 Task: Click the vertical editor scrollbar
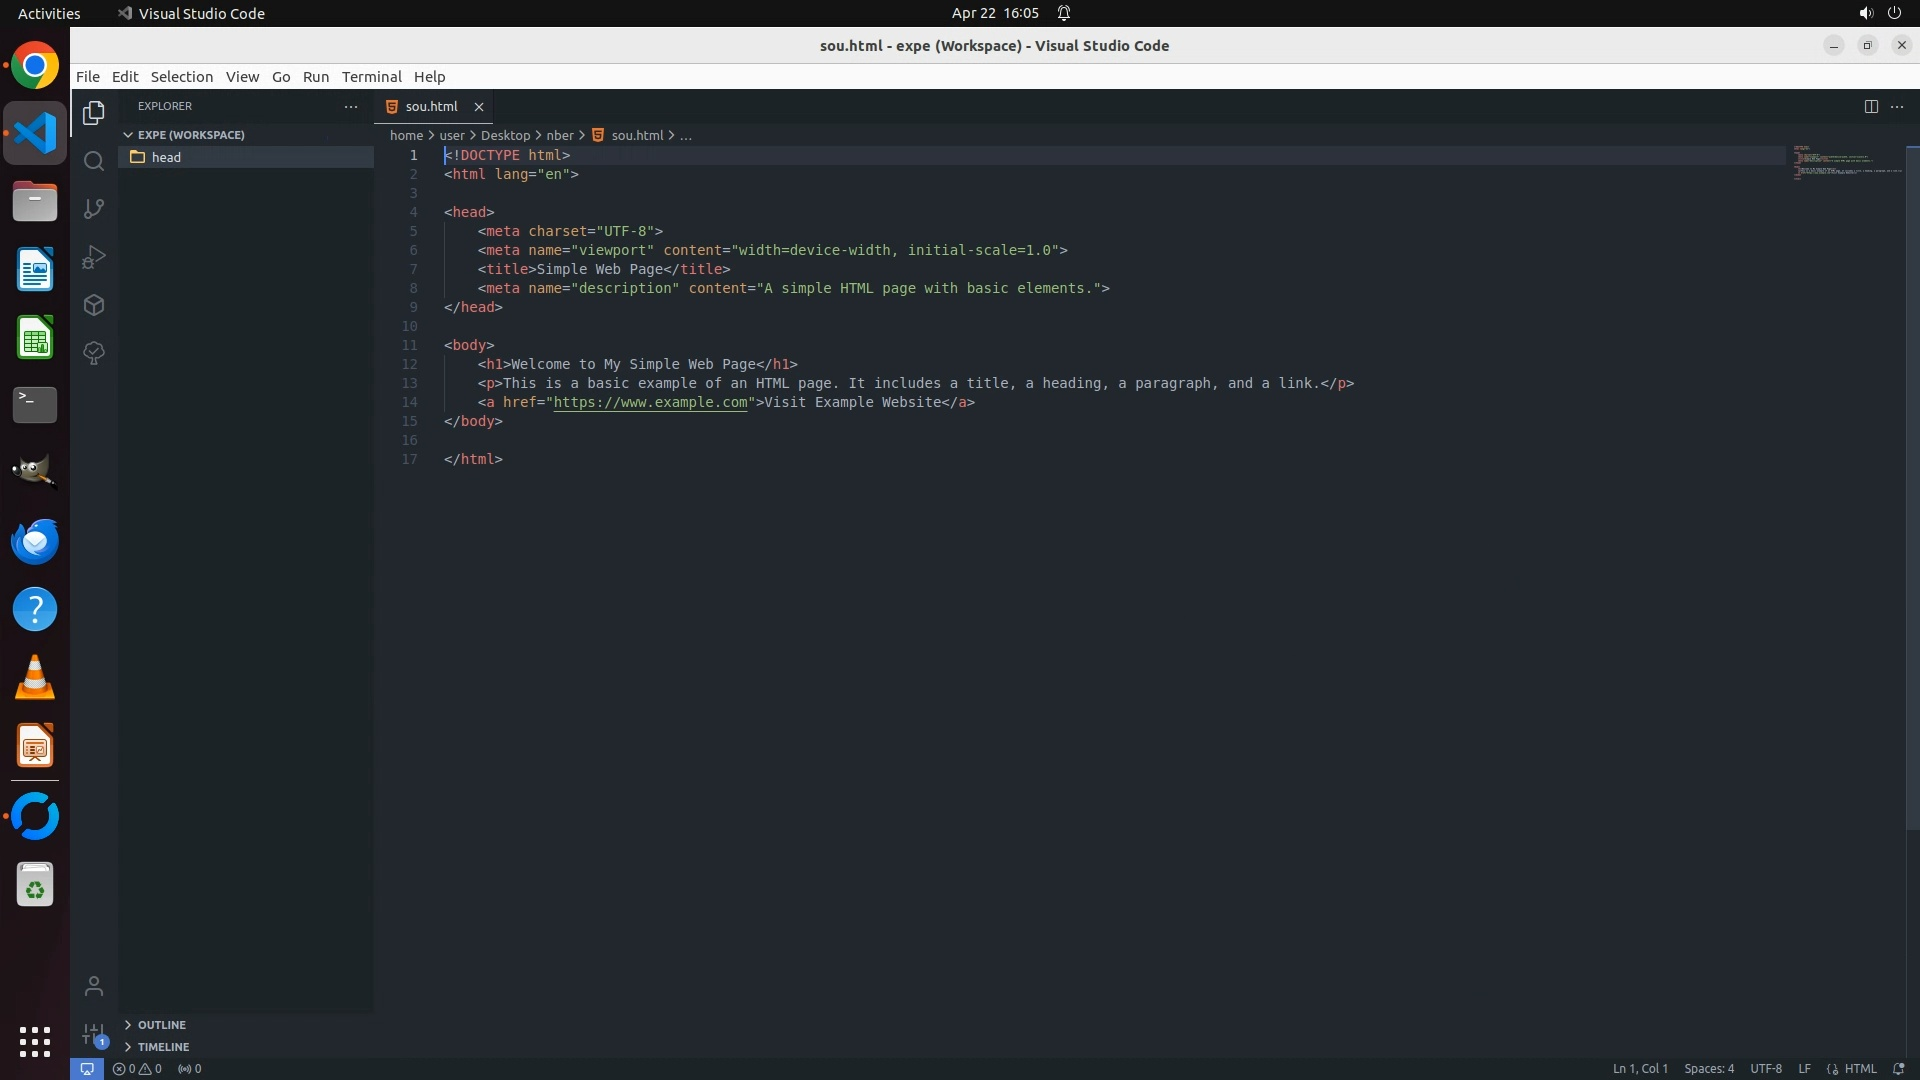click(x=1912, y=490)
